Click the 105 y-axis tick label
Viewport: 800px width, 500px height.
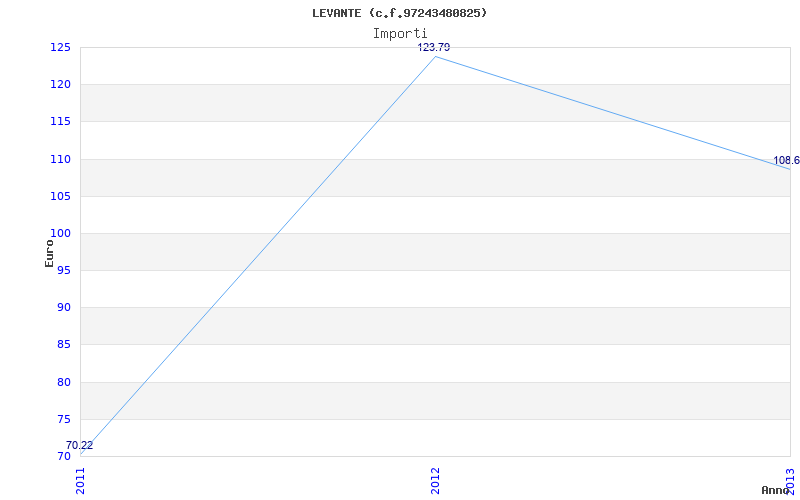tap(60, 196)
